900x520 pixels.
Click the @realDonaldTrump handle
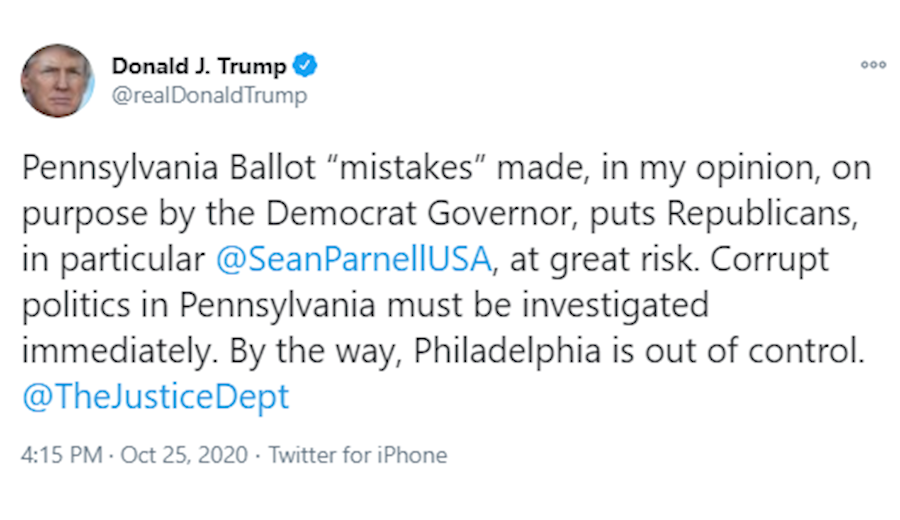pos(209,96)
